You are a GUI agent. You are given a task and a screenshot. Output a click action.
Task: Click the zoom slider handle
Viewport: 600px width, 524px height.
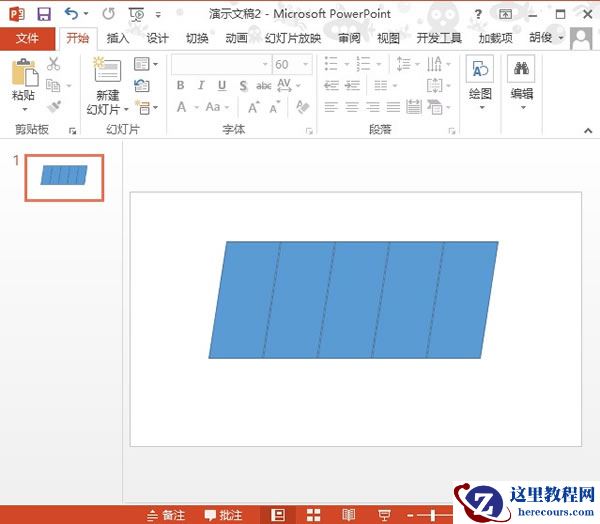433,515
